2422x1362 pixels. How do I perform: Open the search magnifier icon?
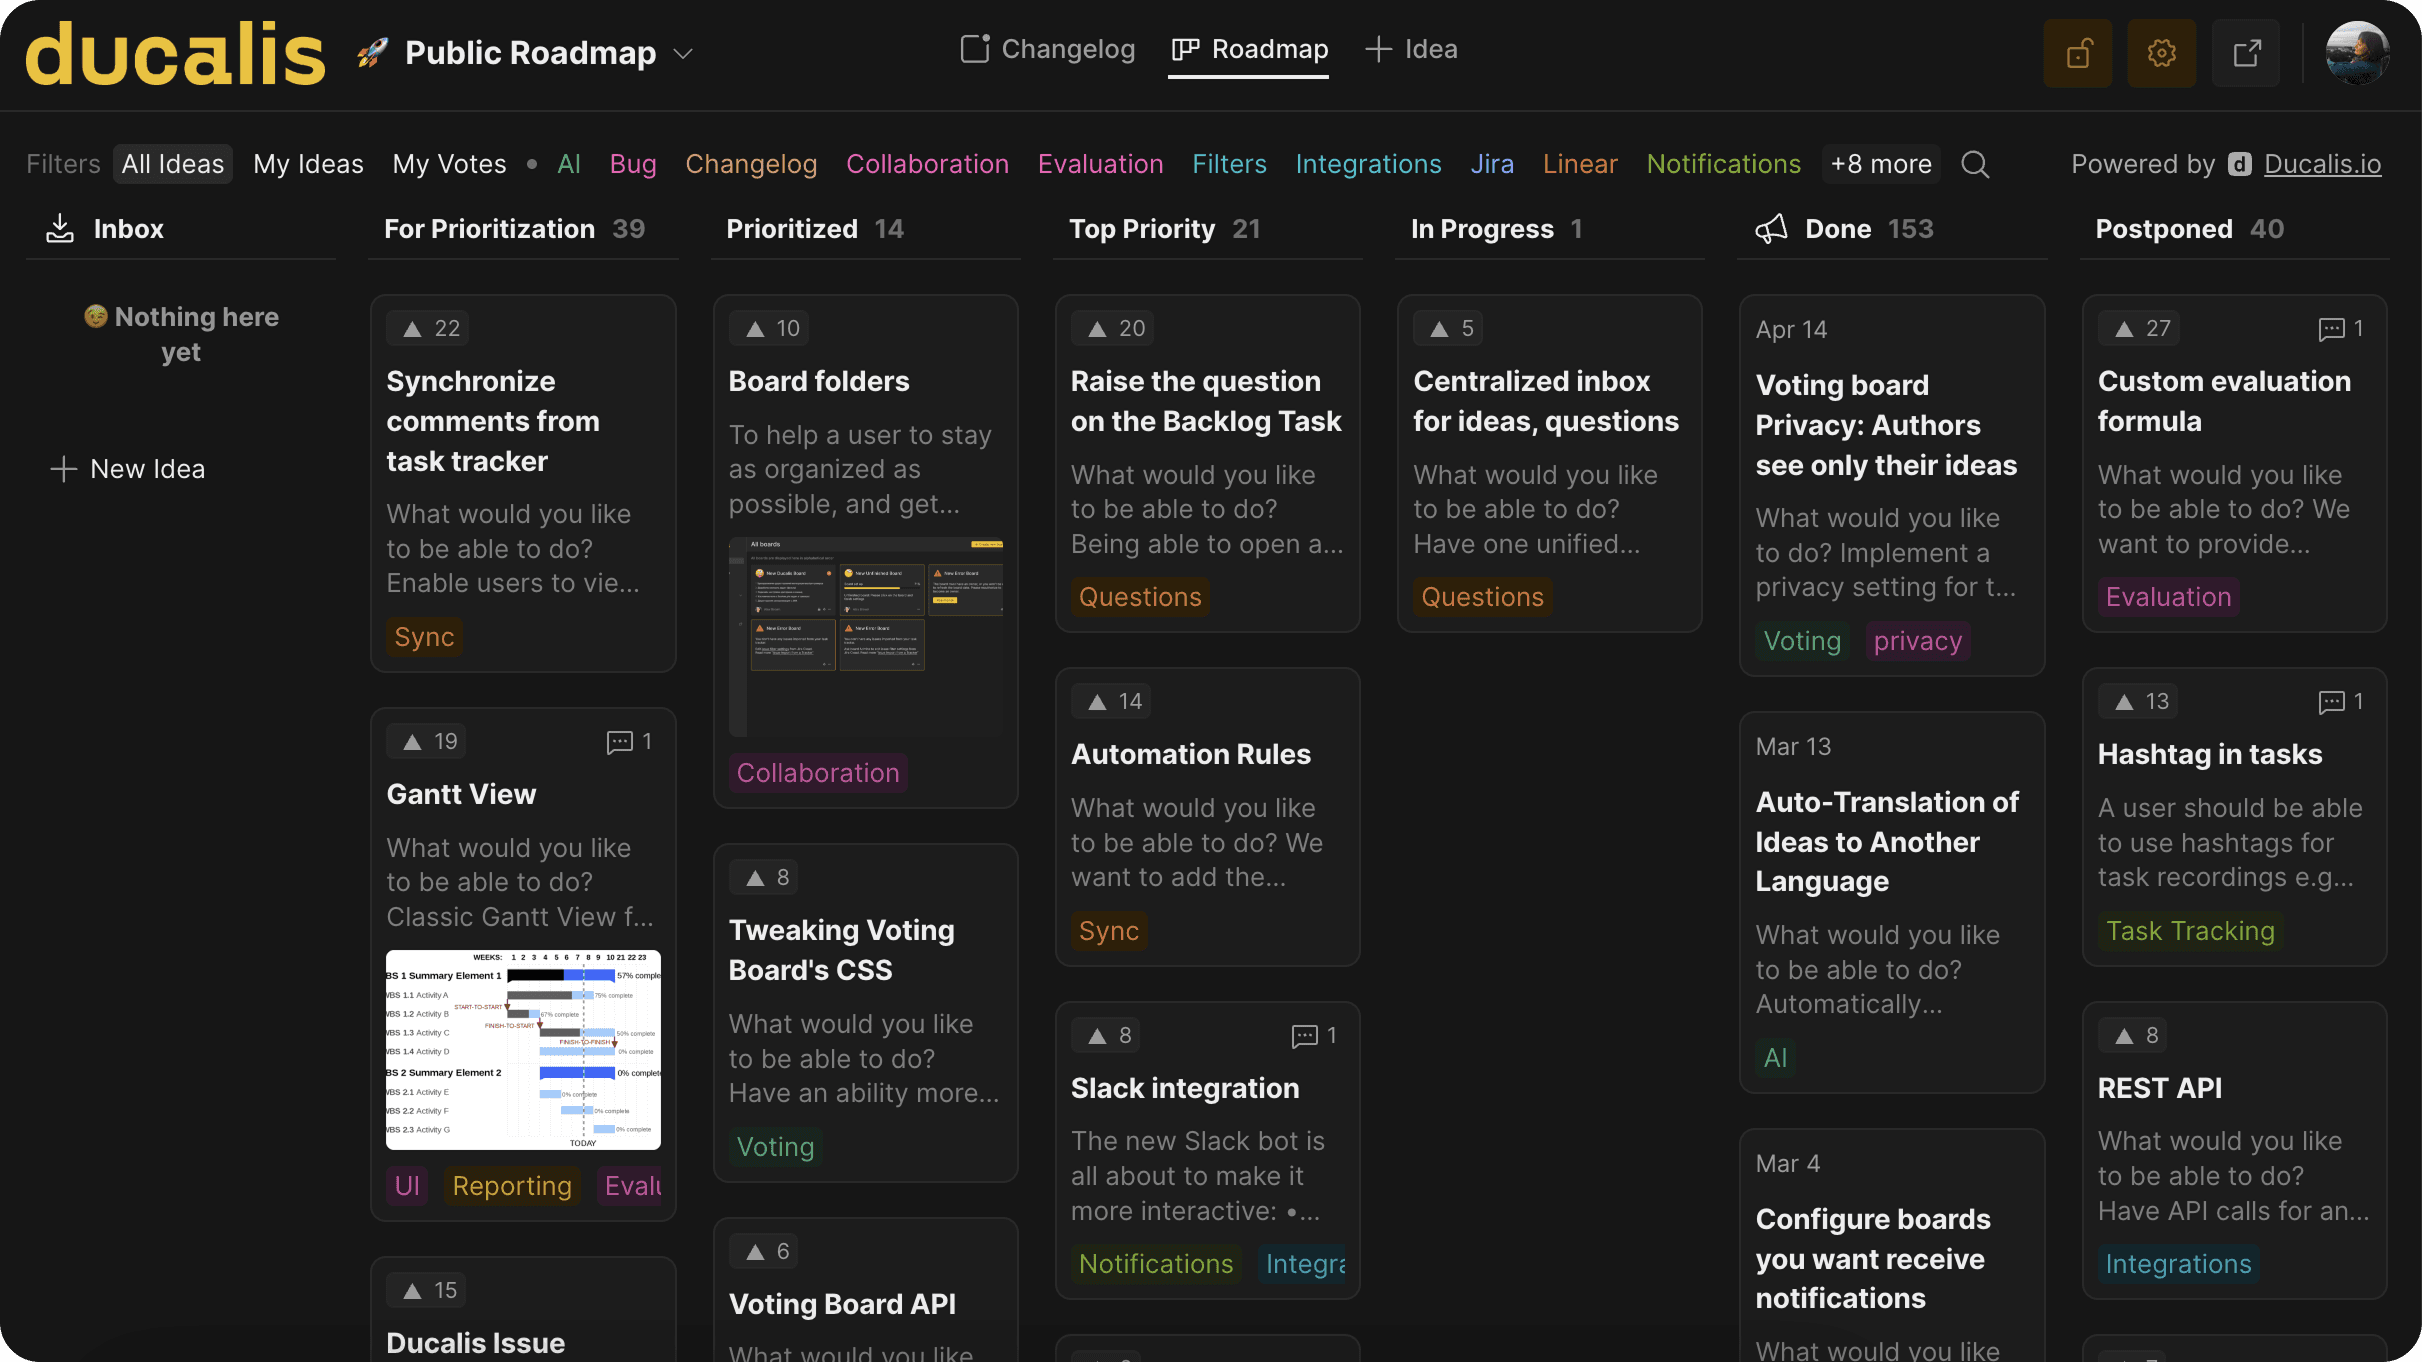[x=1975, y=164]
